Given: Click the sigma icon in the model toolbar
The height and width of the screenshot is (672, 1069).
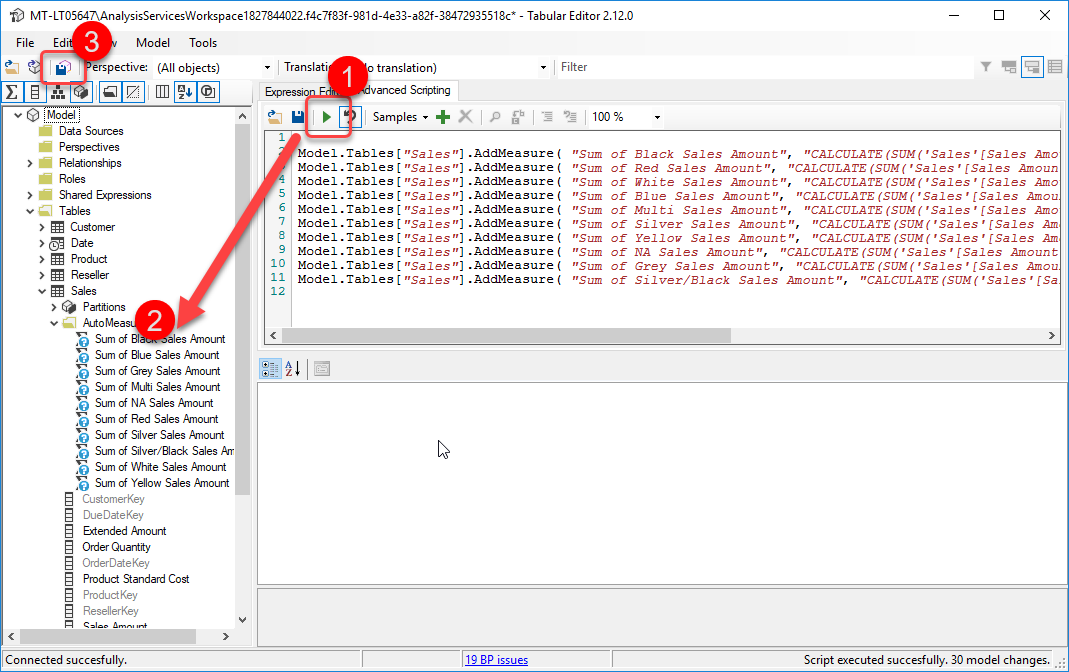Looking at the screenshot, I should (x=11, y=92).
